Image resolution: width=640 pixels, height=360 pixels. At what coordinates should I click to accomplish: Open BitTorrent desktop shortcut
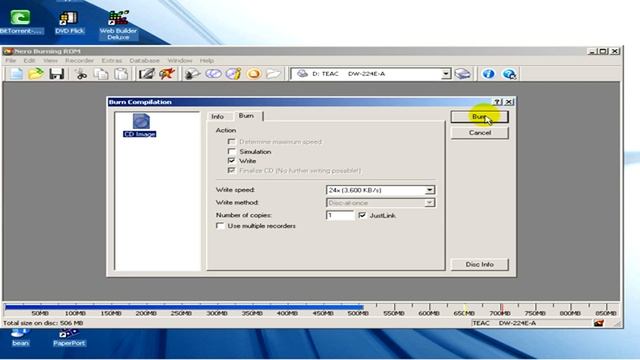point(20,22)
